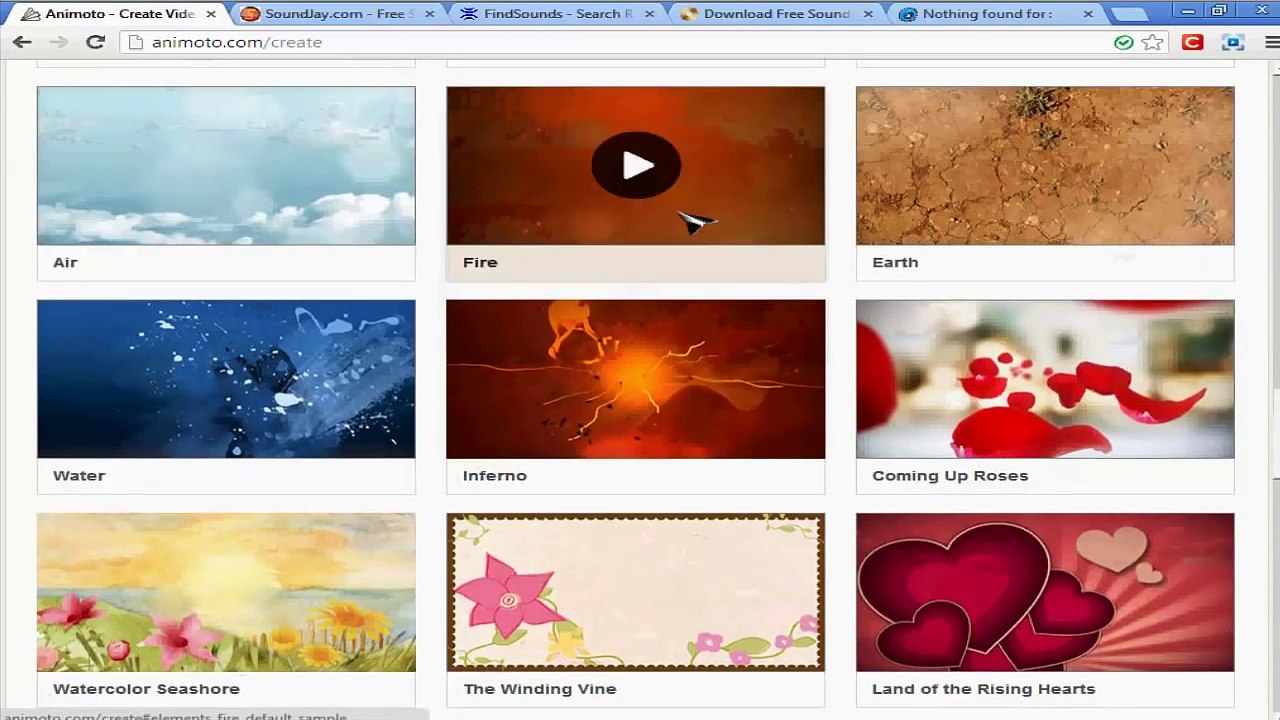Switch to the Download Free Sound tab

pyautogui.click(x=776, y=14)
